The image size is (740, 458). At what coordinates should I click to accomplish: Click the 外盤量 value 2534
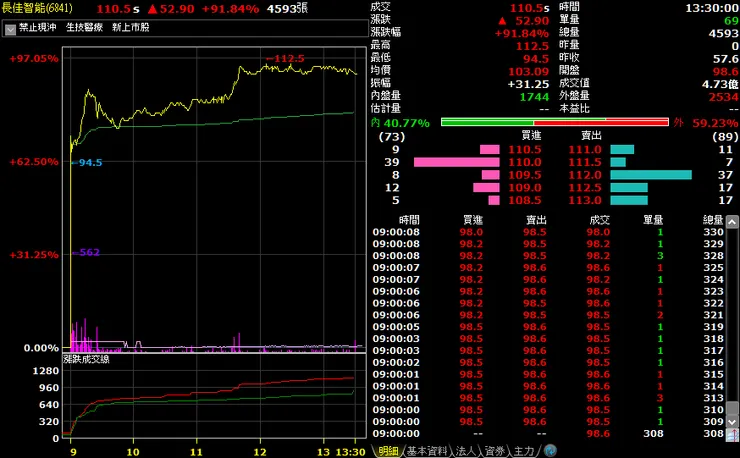tap(723, 97)
